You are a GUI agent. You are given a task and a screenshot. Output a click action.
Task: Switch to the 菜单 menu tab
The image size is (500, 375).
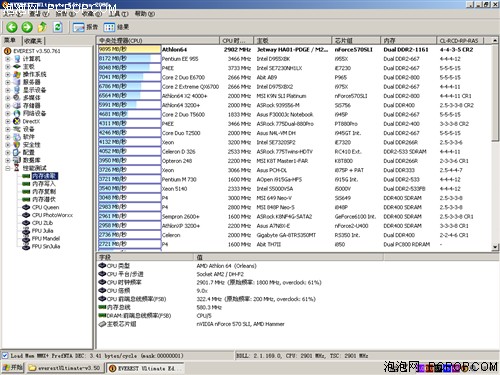(x=10, y=41)
